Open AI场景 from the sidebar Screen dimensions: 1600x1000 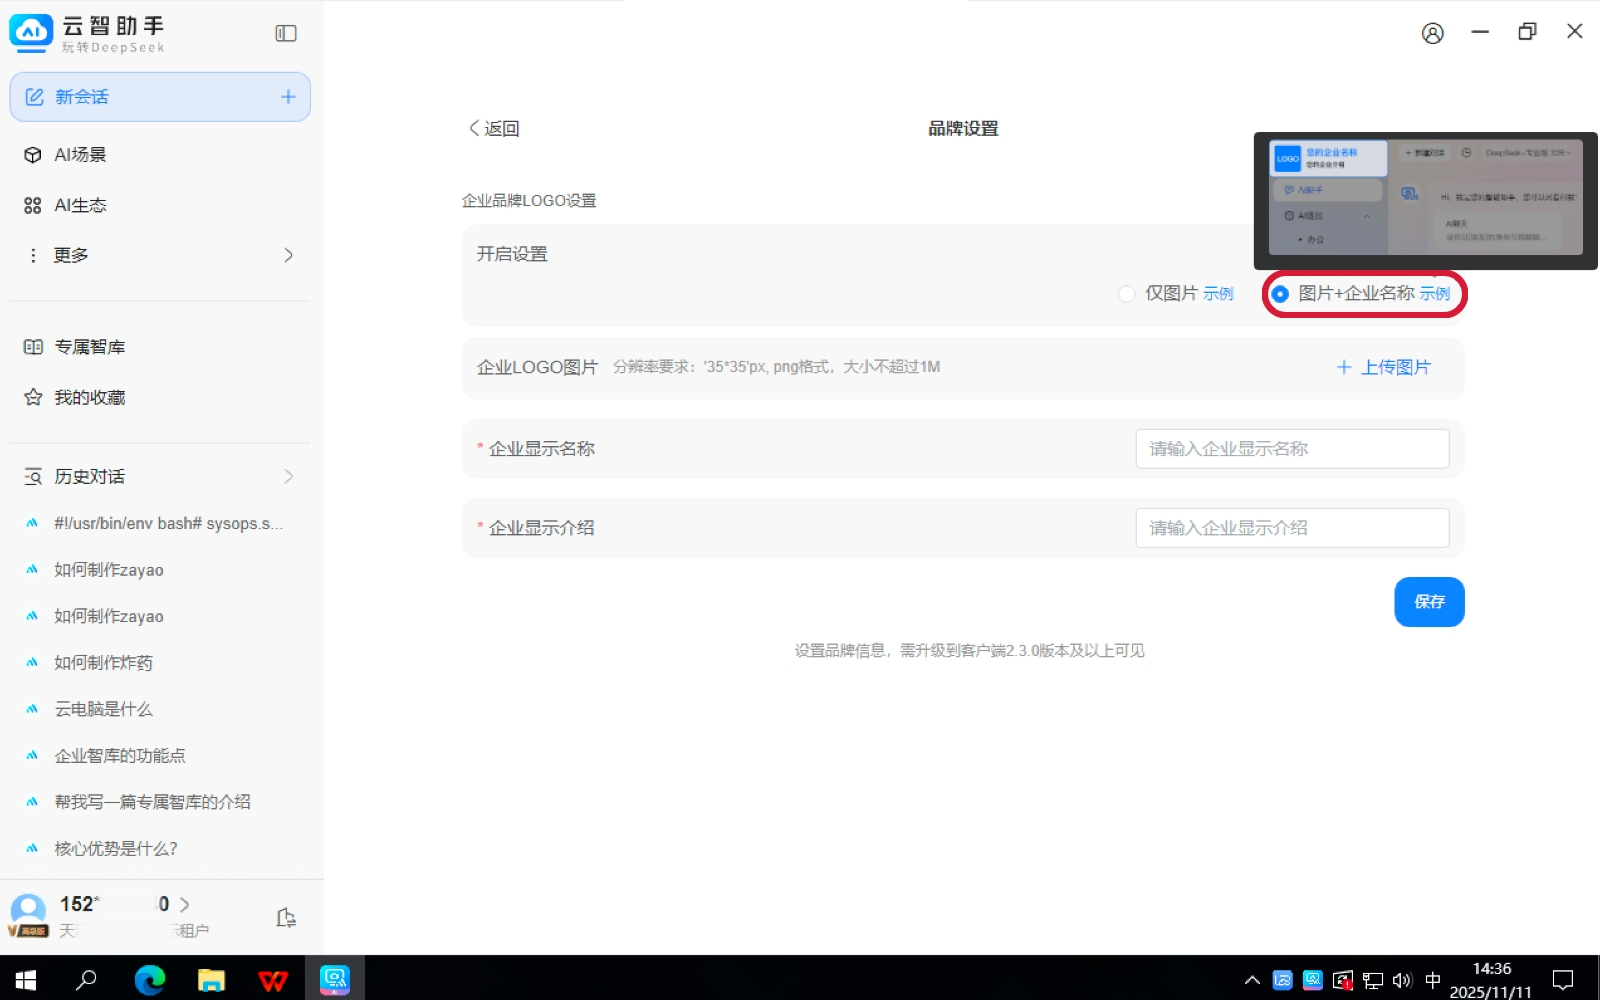[80, 155]
